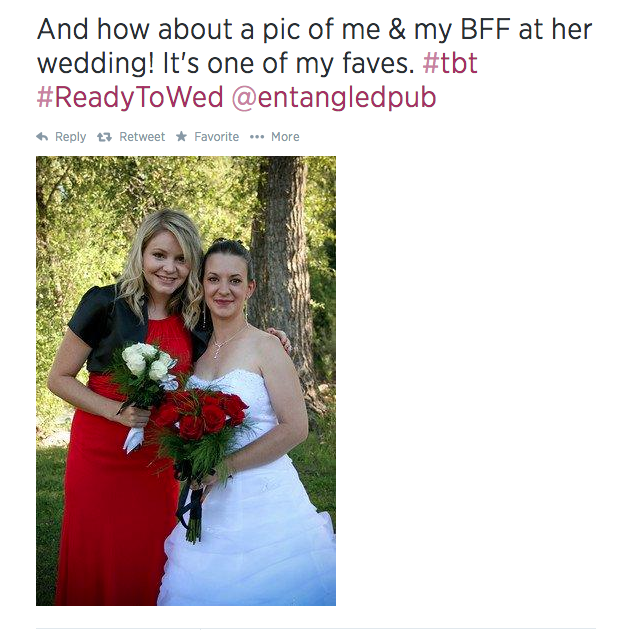Expand the More options menu label
The height and width of the screenshot is (630, 625).
point(285,137)
